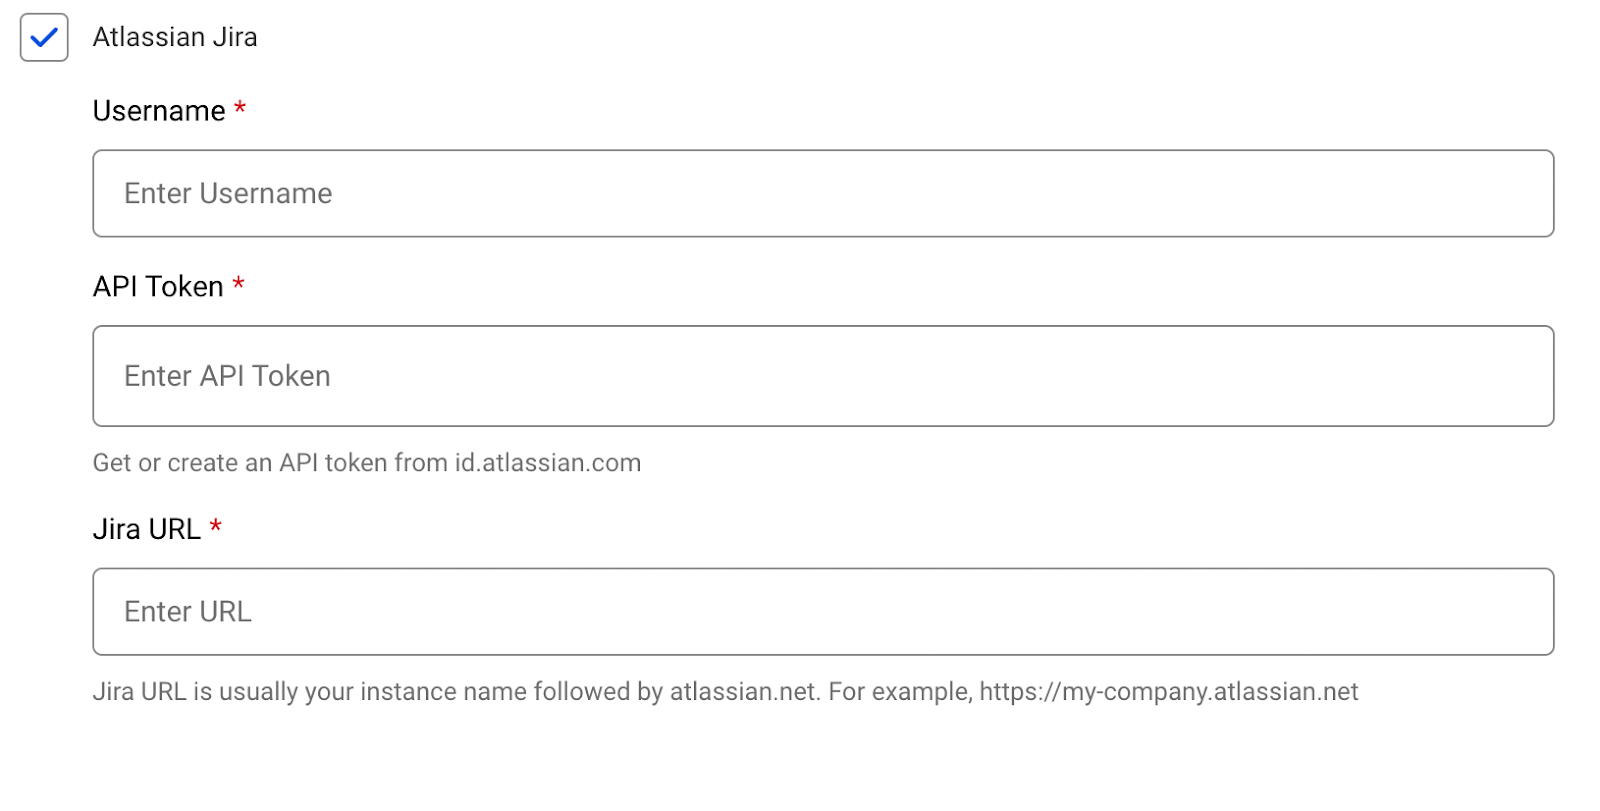Click the required asterisk next to API Token

click(237, 285)
